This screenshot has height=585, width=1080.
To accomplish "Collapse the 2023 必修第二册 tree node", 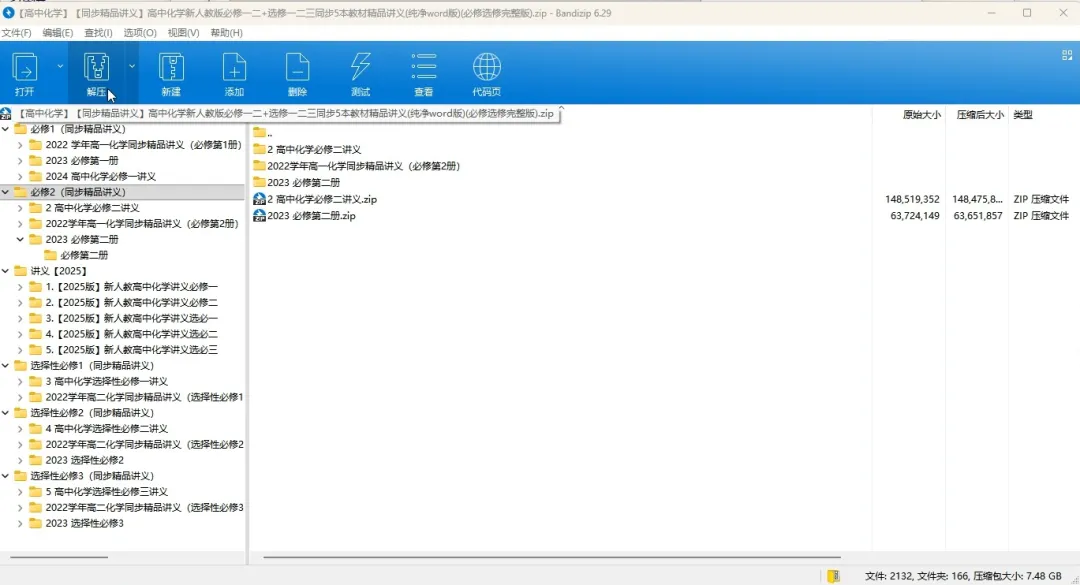I will 20,239.
